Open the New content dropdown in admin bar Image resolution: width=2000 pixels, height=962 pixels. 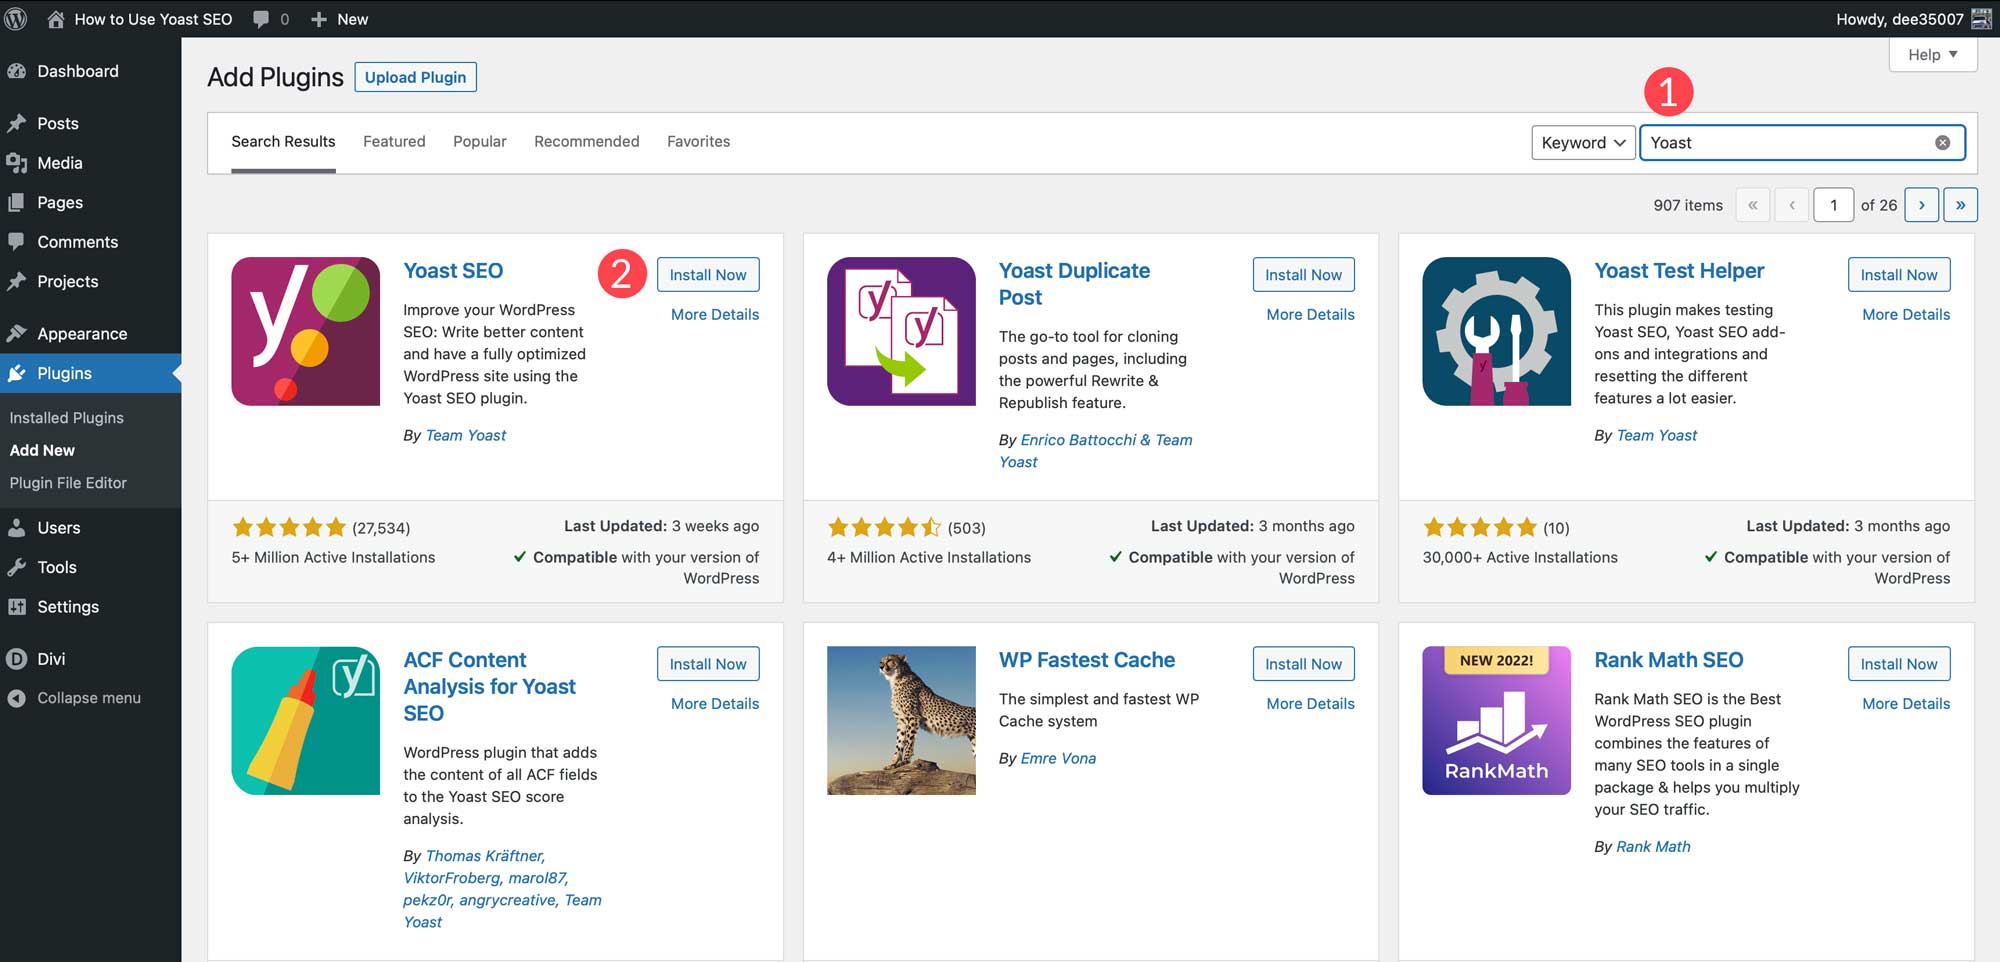[x=338, y=19]
